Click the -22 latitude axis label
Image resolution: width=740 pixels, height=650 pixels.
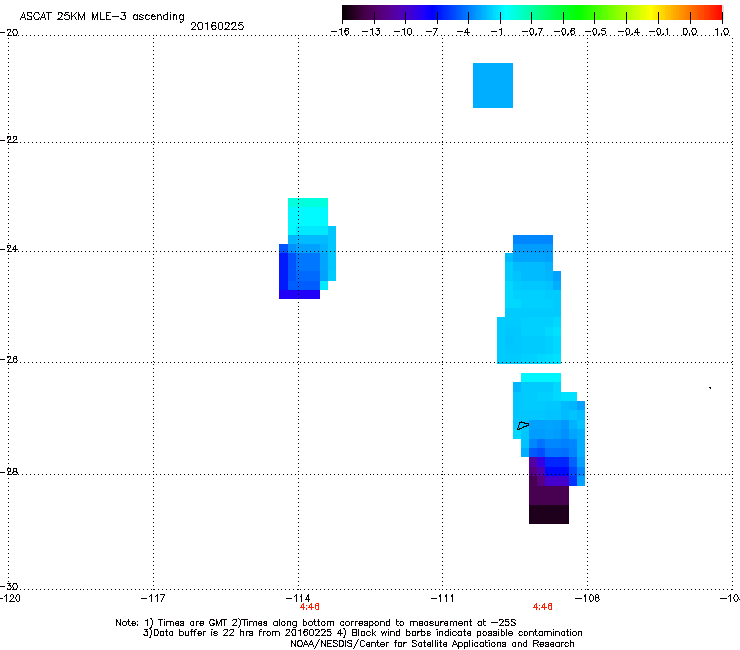click(x=10, y=140)
